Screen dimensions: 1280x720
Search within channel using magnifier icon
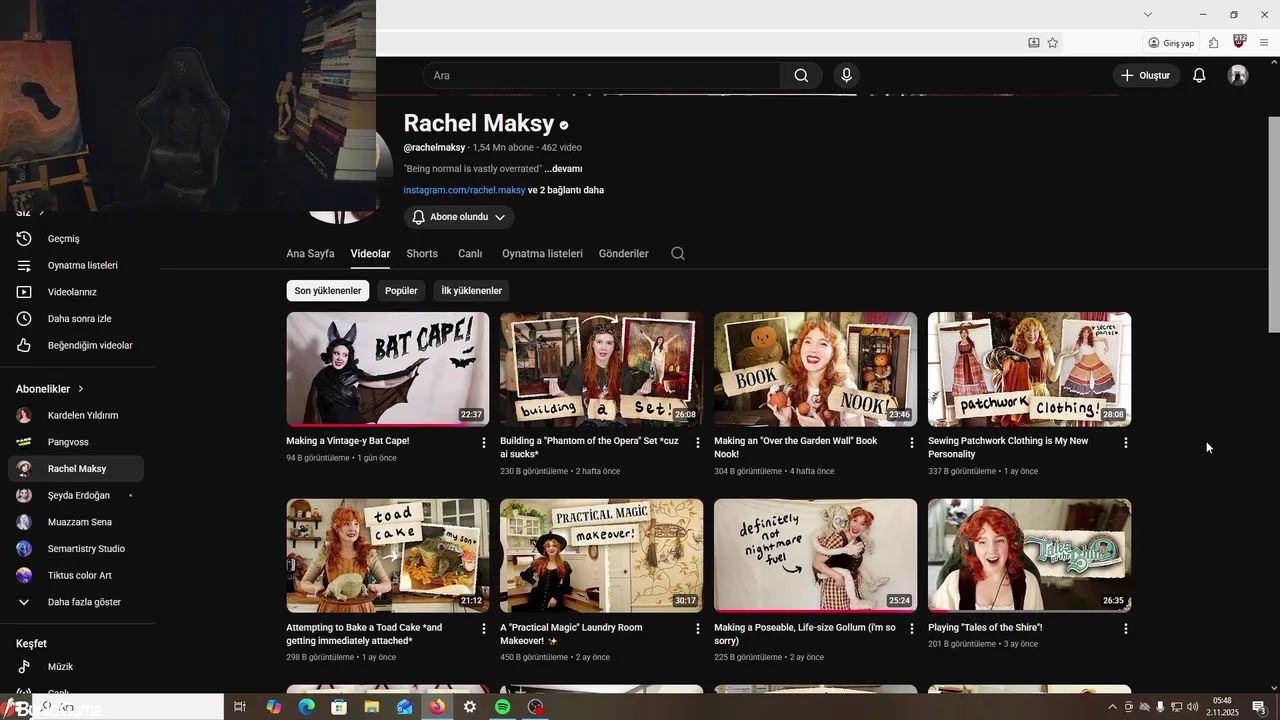(x=678, y=253)
